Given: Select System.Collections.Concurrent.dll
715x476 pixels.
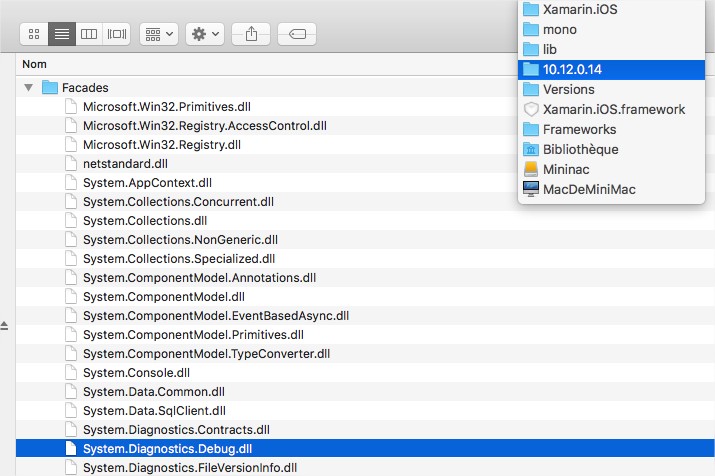Looking at the screenshot, I should pos(178,202).
